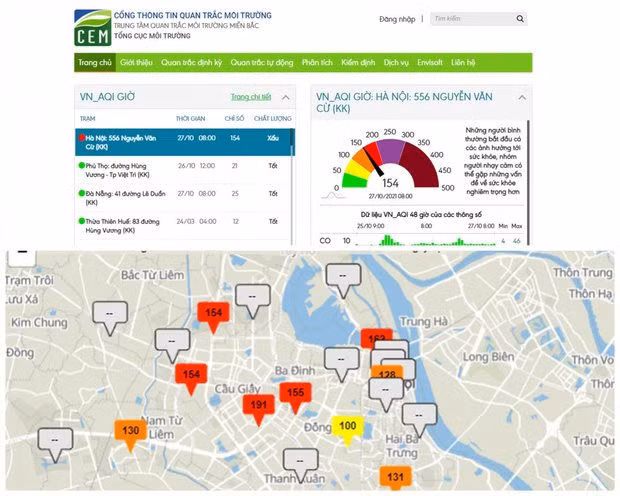The height and width of the screenshot is (496, 620).
Task: Go to the Kiểm định menu item
Action: pyautogui.click(x=357, y=62)
